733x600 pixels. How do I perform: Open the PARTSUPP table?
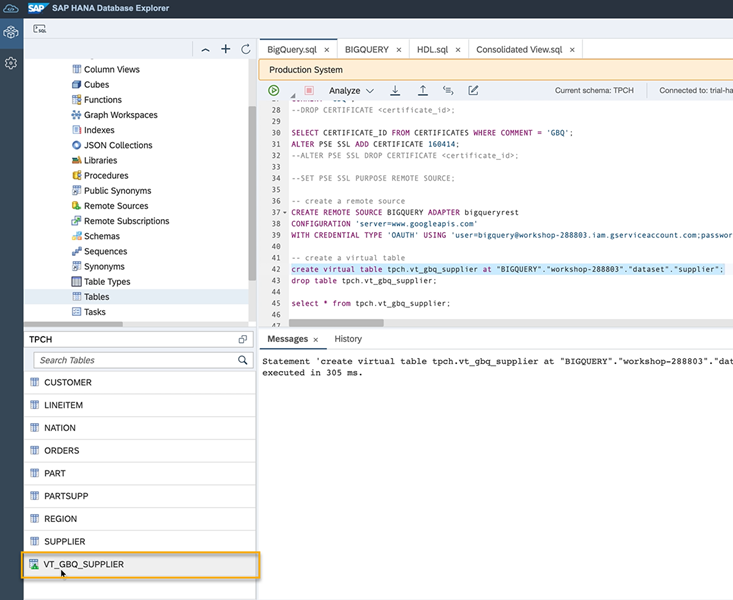(140, 496)
